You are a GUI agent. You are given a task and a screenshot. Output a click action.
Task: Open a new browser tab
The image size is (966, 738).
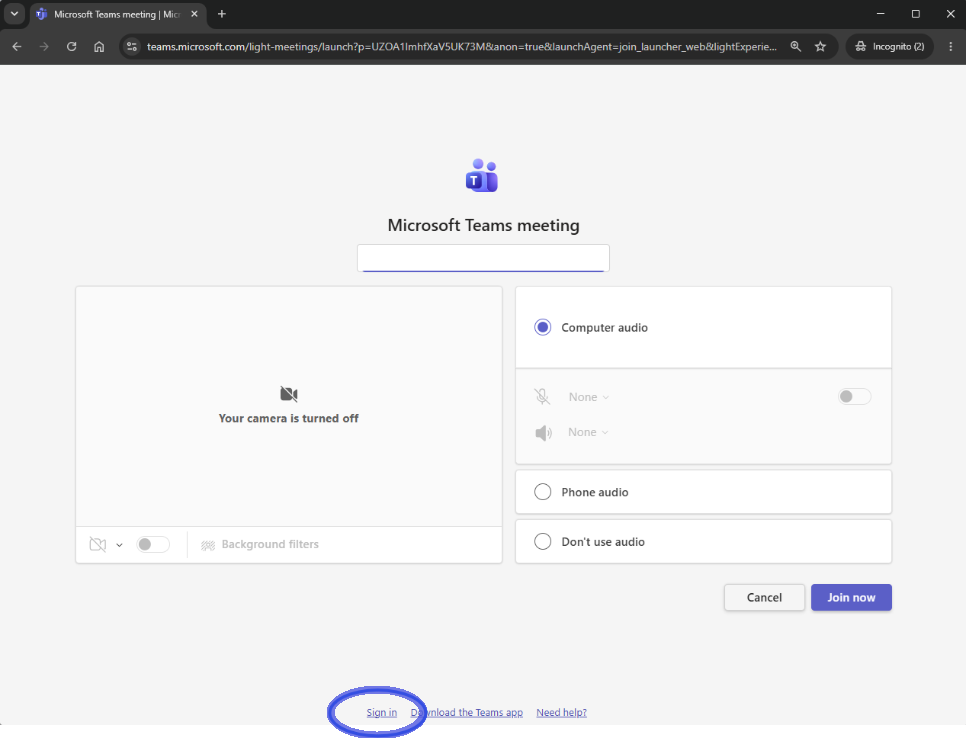point(222,14)
